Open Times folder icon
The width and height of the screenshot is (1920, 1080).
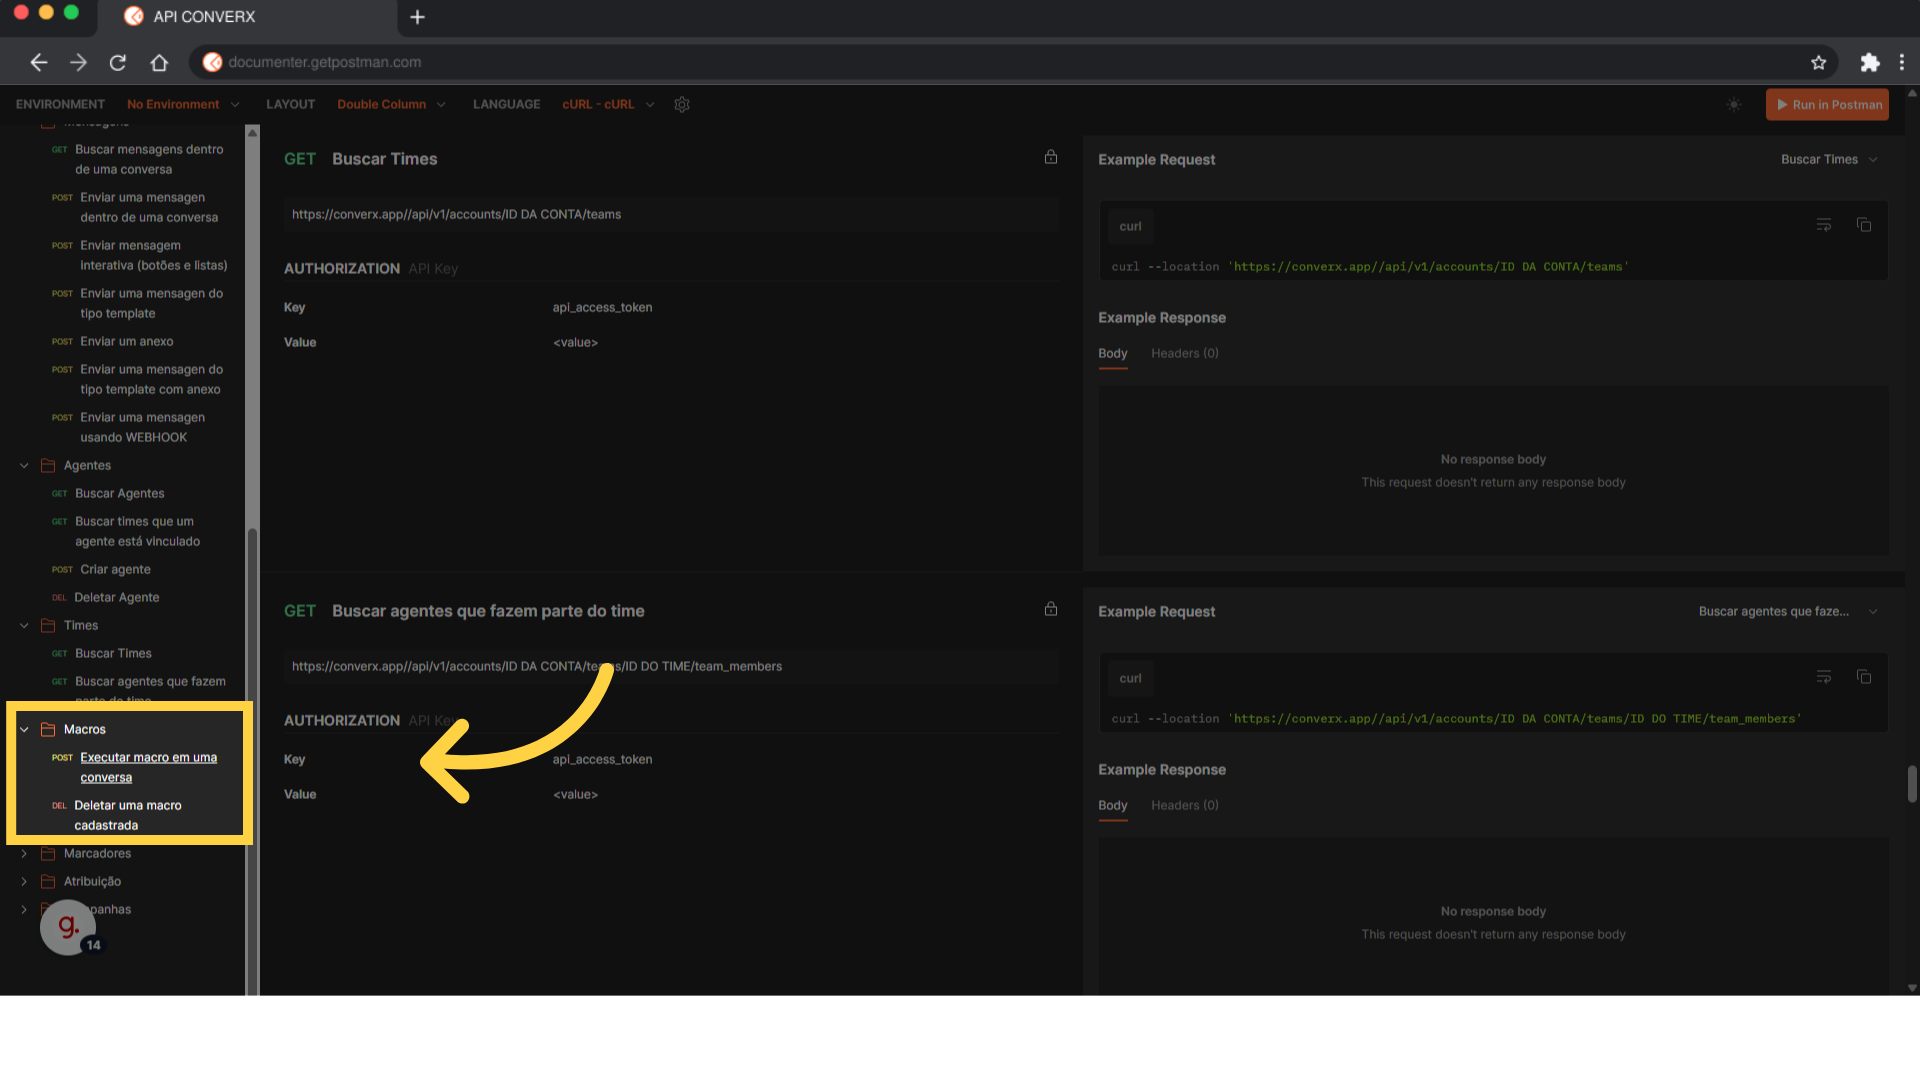point(48,625)
